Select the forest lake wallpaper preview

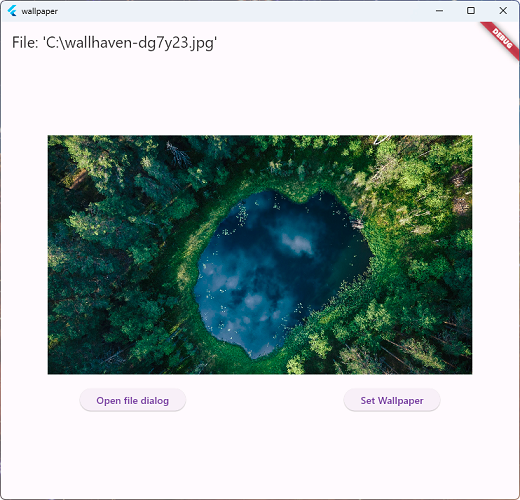260,255
